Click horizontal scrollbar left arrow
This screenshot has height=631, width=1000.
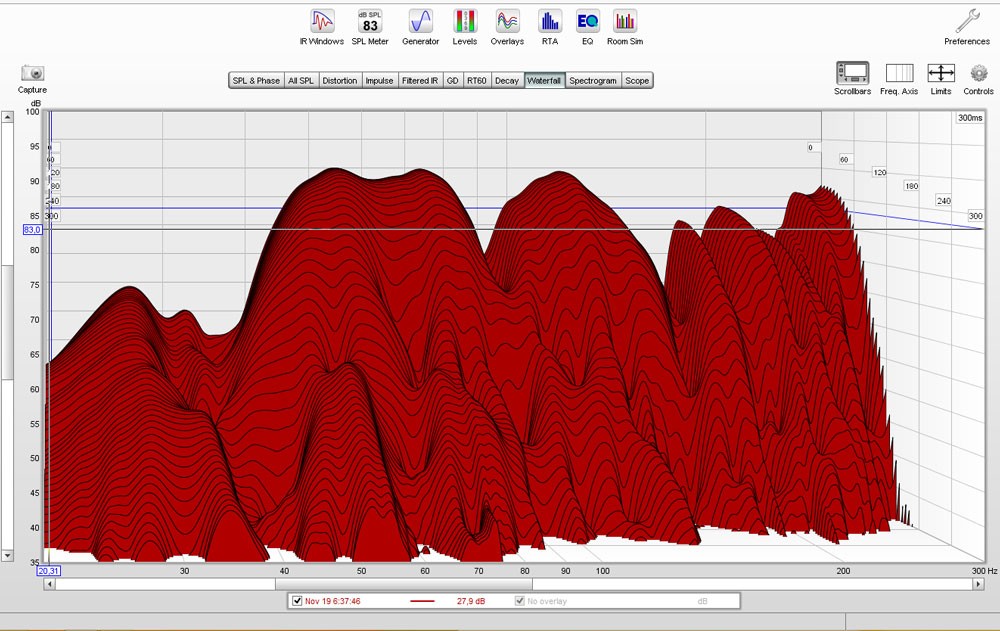pyautogui.click(x=50, y=584)
